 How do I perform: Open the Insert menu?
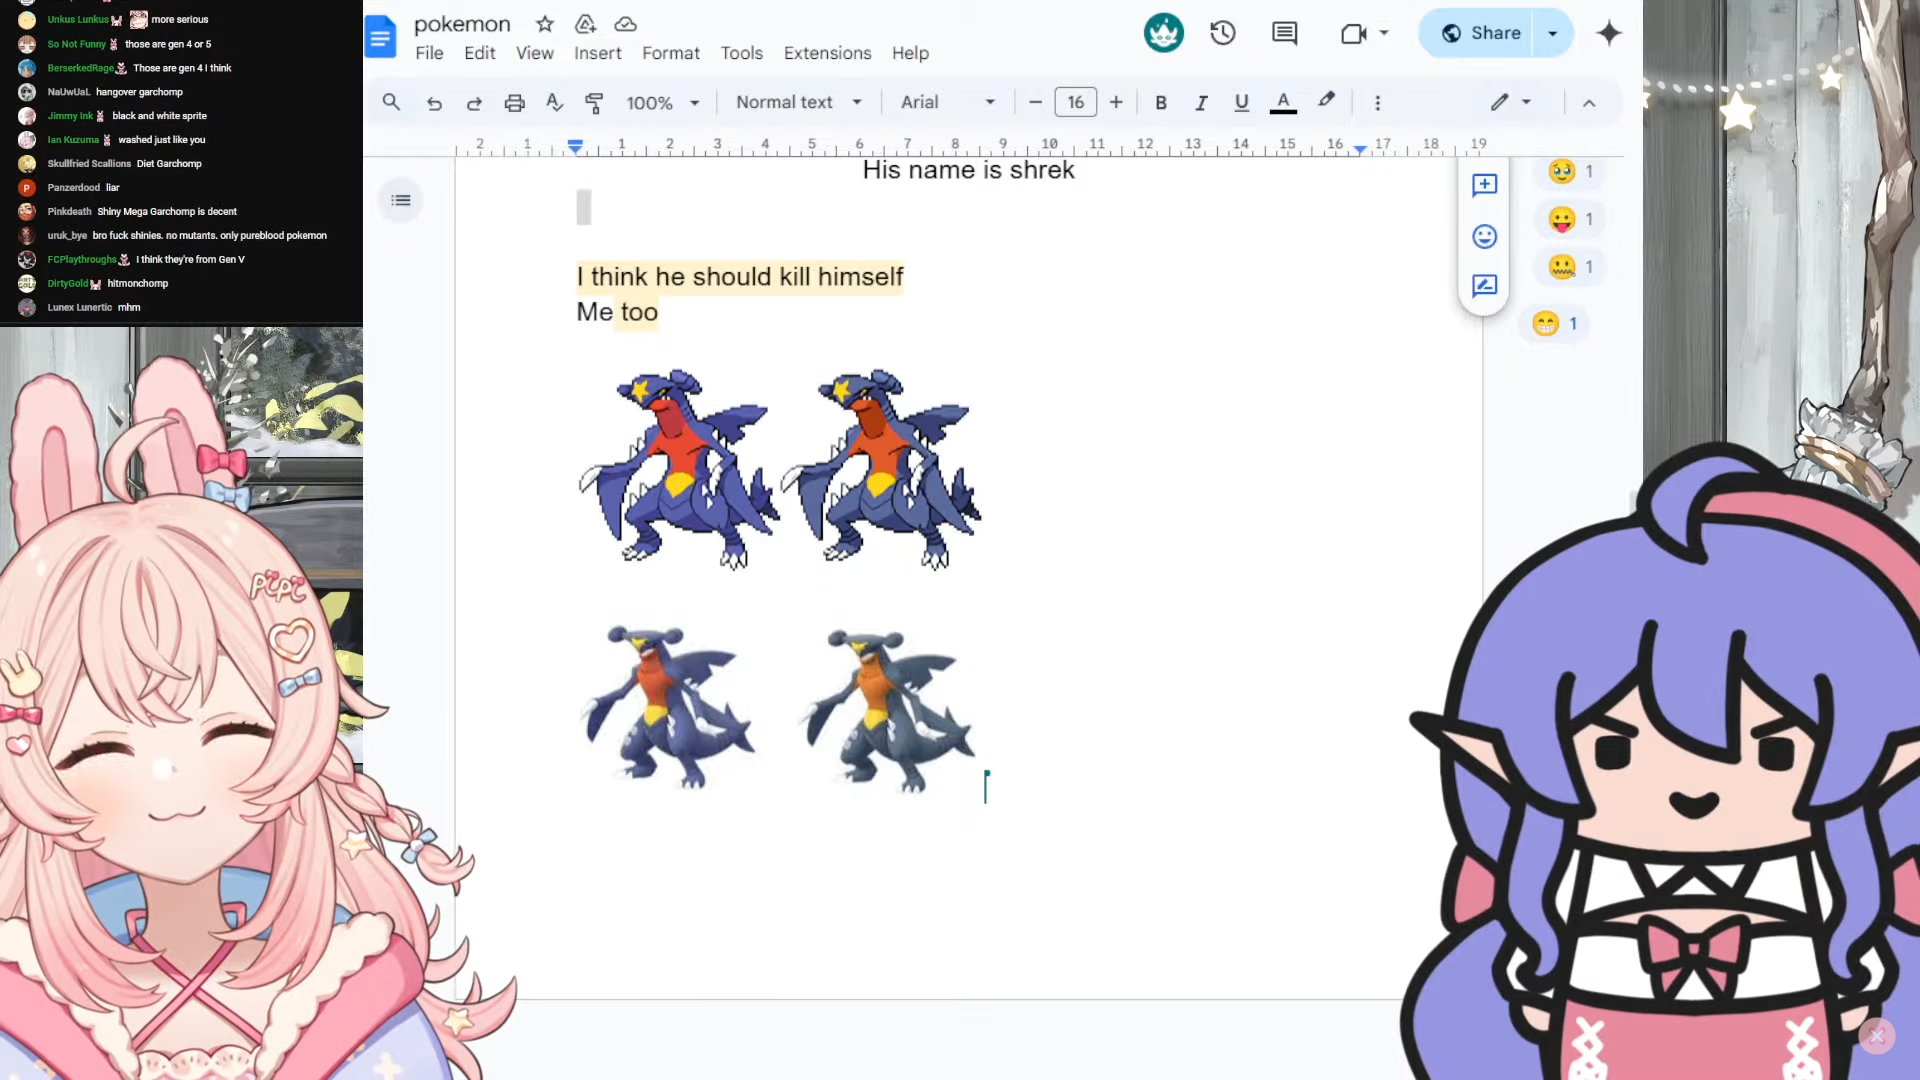[597, 53]
